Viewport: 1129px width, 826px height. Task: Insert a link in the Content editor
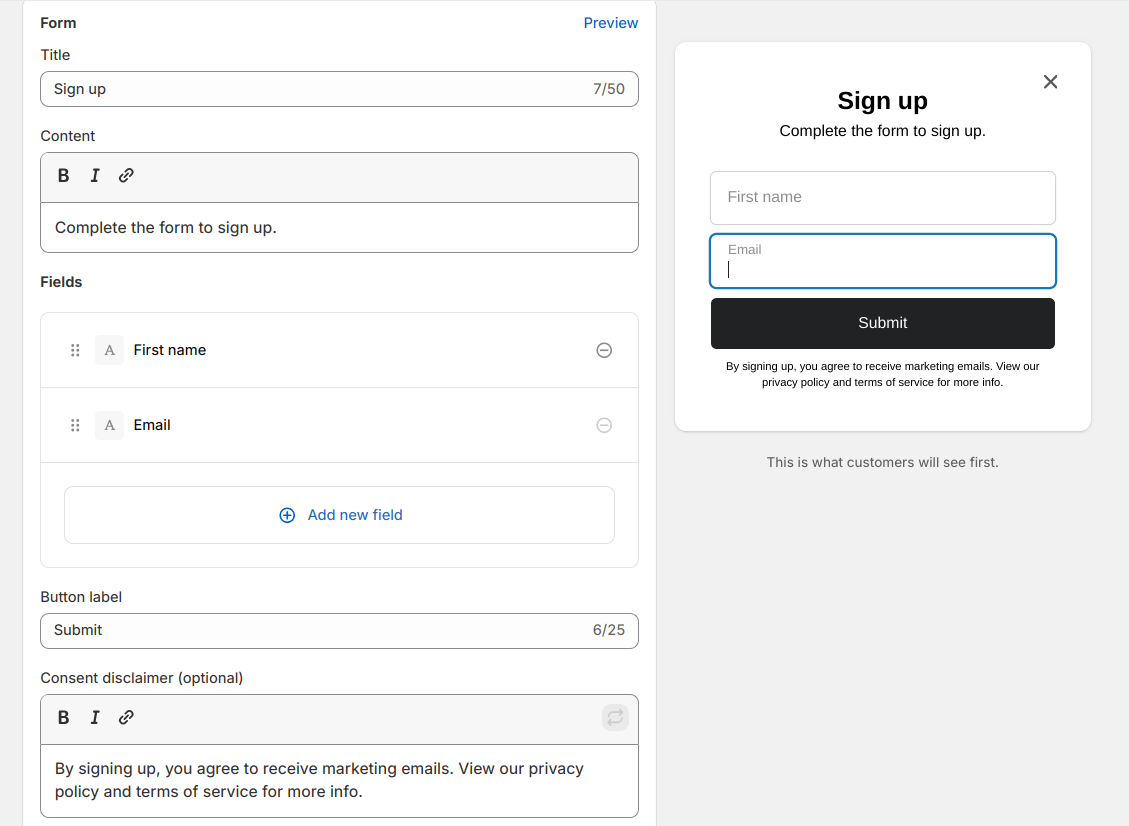[126, 175]
